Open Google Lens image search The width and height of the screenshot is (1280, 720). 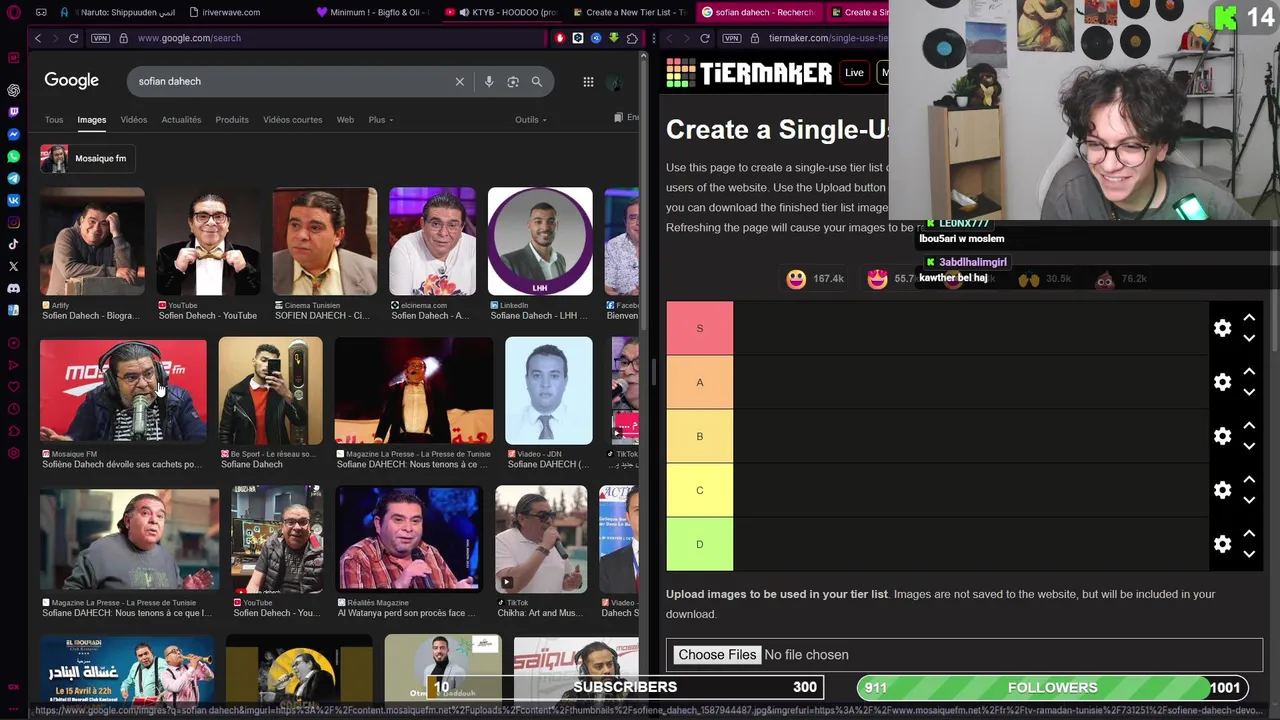pyautogui.click(x=513, y=81)
